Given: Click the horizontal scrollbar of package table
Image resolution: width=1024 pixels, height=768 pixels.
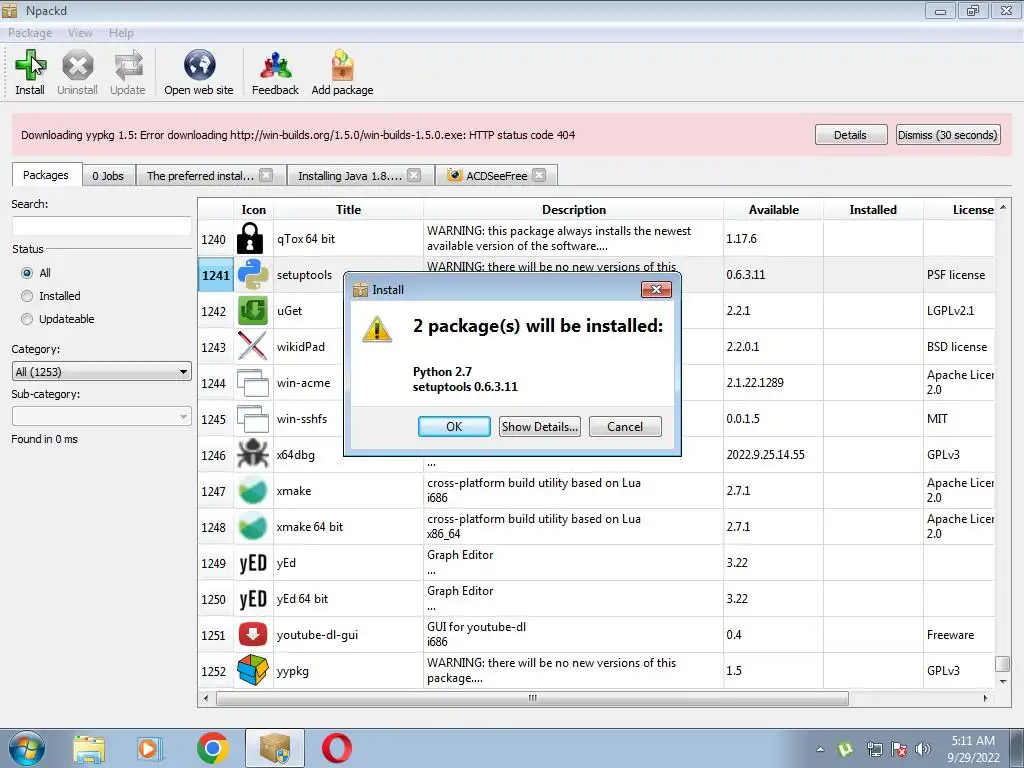Looking at the screenshot, I should pos(532,698).
